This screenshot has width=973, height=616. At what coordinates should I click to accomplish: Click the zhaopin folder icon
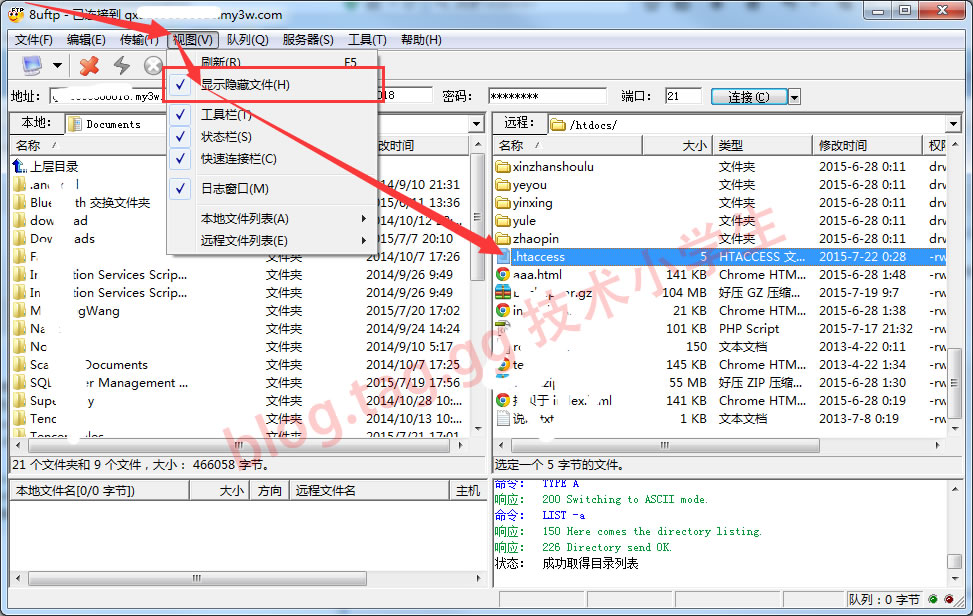pyautogui.click(x=503, y=239)
